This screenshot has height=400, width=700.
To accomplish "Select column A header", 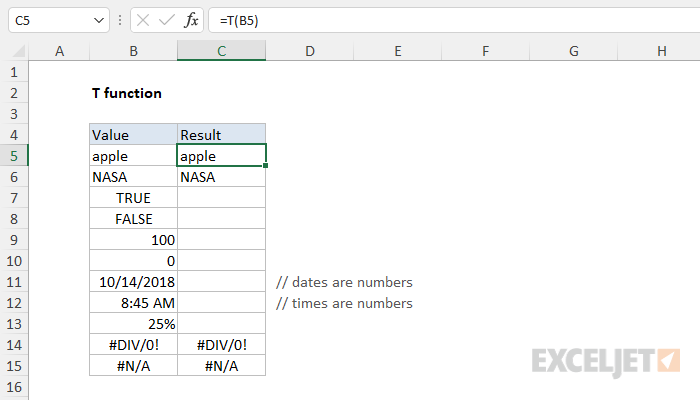I will pyautogui.click(x=59, y=51).
